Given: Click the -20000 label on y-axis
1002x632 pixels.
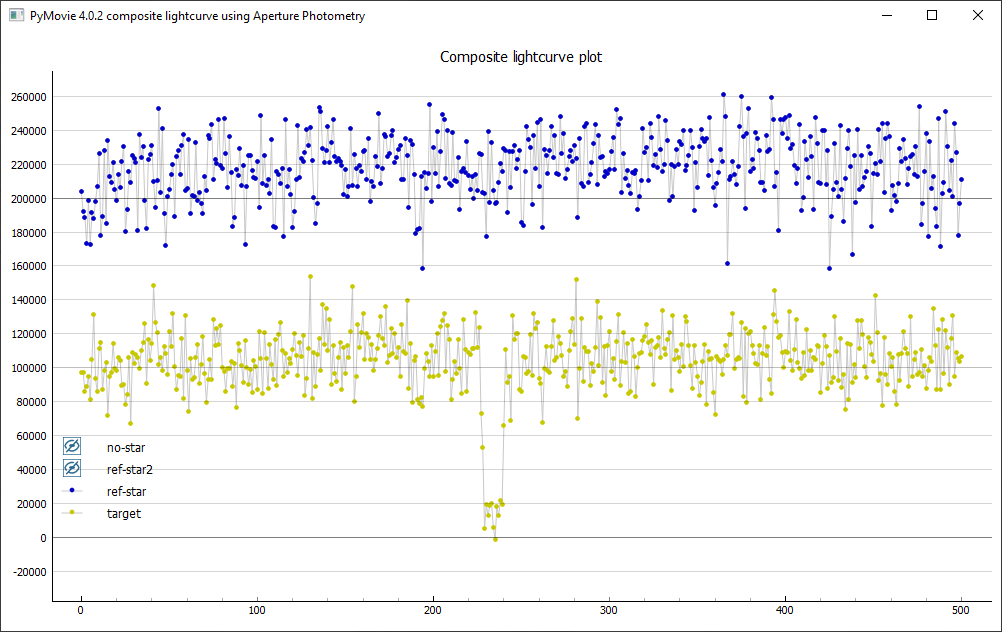Looking at the screenshot, I should (x=28, y=572).
